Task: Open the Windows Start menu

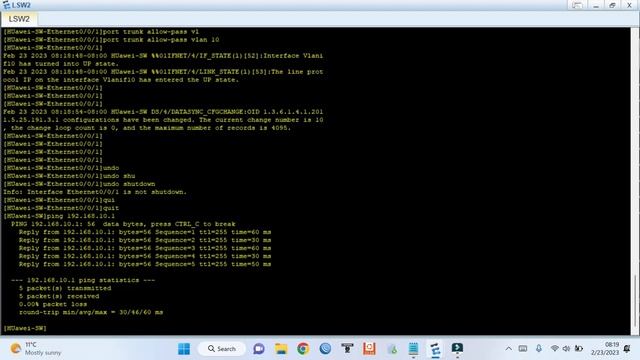Action: point(184,349)
